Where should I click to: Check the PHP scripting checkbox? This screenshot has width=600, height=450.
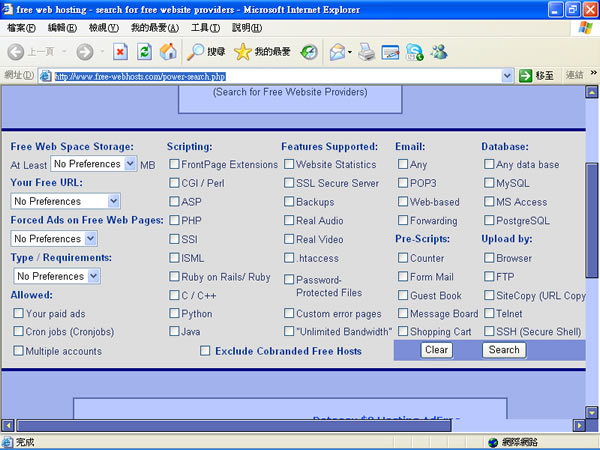175,221
